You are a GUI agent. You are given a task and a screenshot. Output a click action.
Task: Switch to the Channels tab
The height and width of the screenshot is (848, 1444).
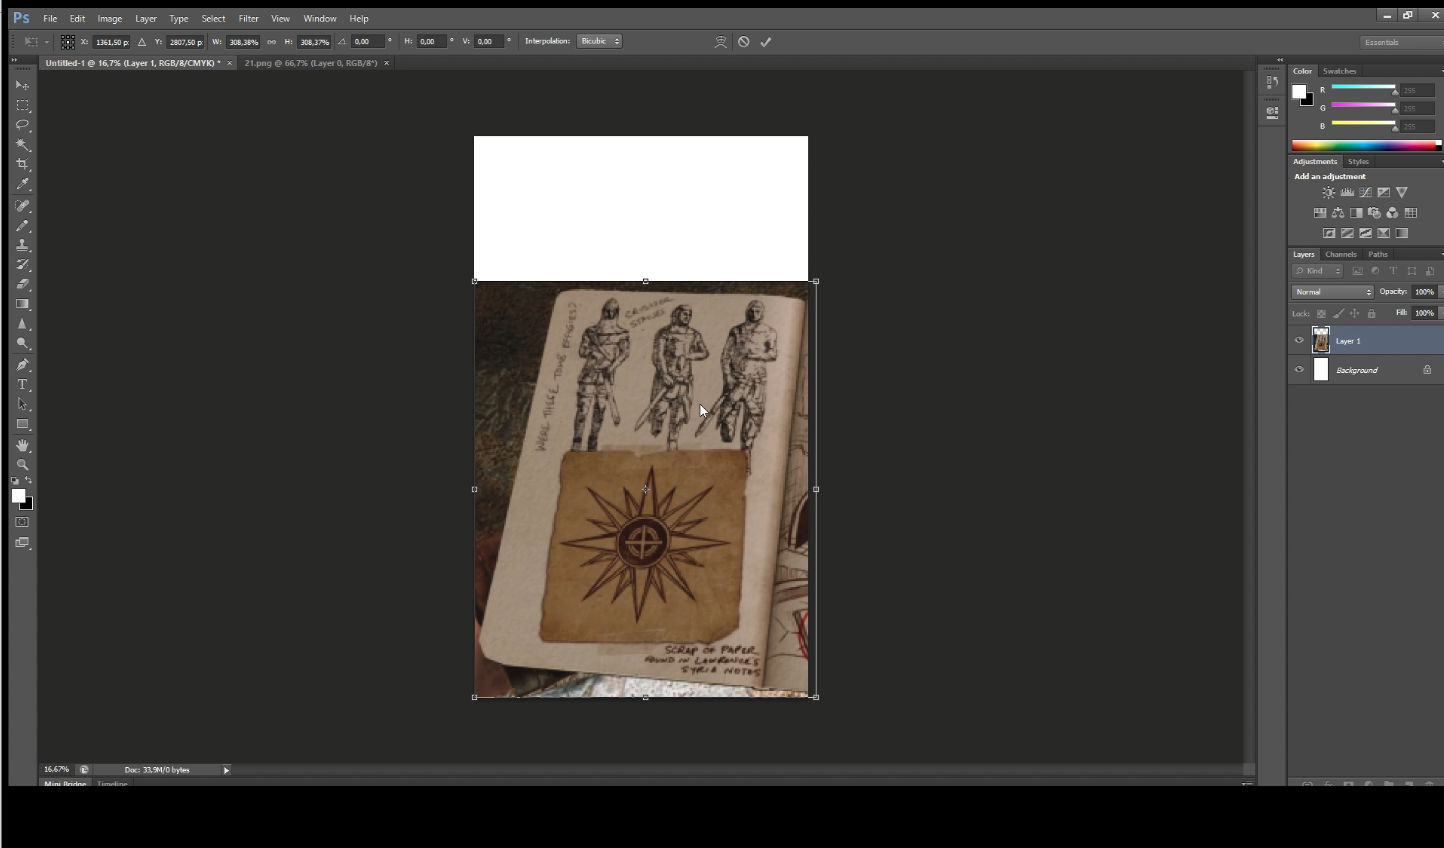[x=1341, y=254]
